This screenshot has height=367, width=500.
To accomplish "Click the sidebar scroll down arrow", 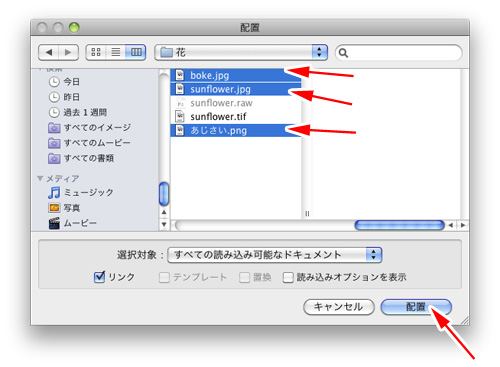I will pos(164,224).
